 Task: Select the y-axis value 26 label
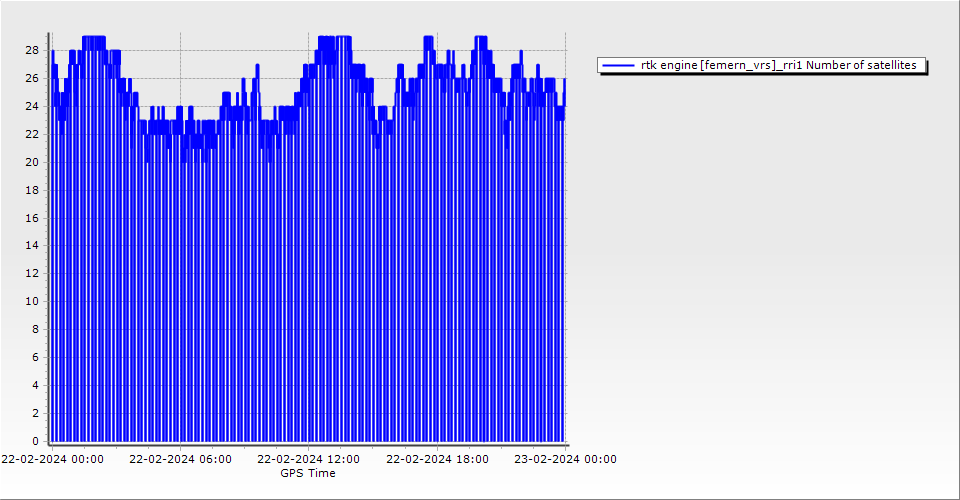[32, 78]
